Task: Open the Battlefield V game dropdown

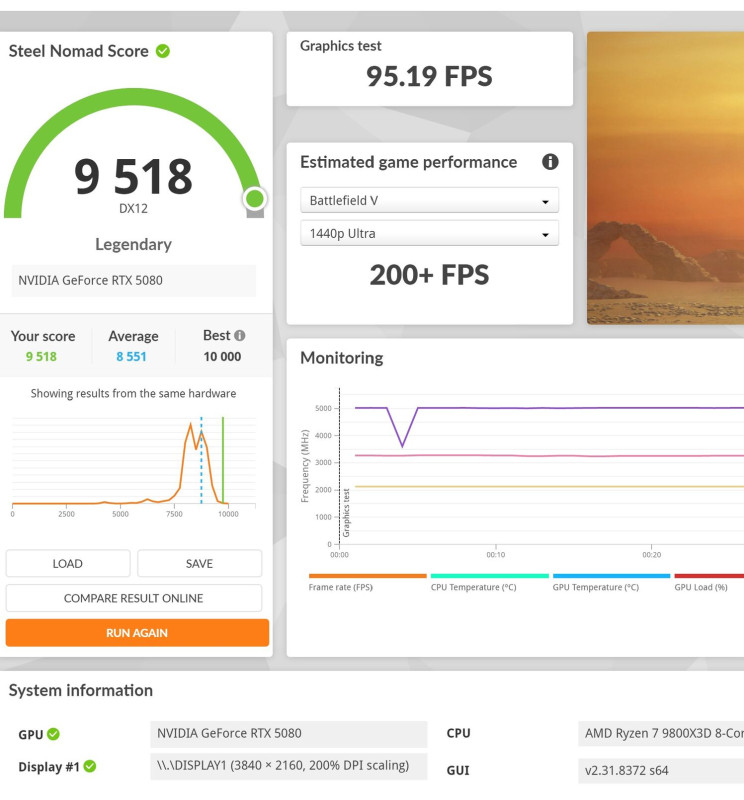Action: pyautogui.click(x=429, y=201)
